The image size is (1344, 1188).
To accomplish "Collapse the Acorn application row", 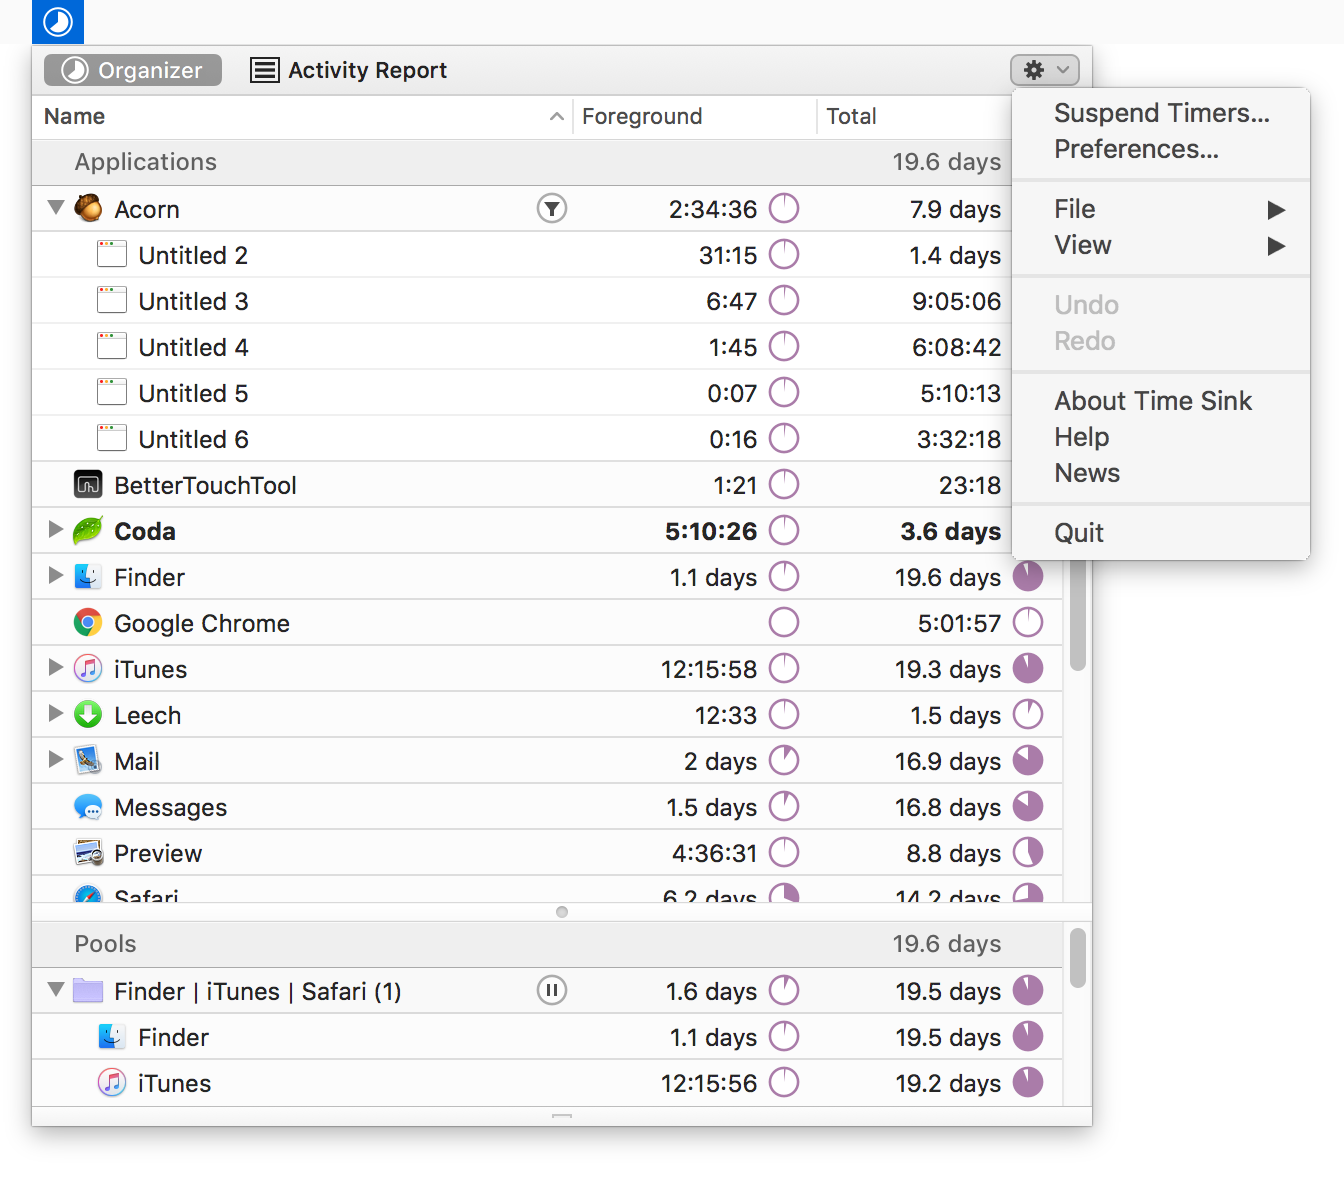I will pyautogui.click(x=56, y=208).
